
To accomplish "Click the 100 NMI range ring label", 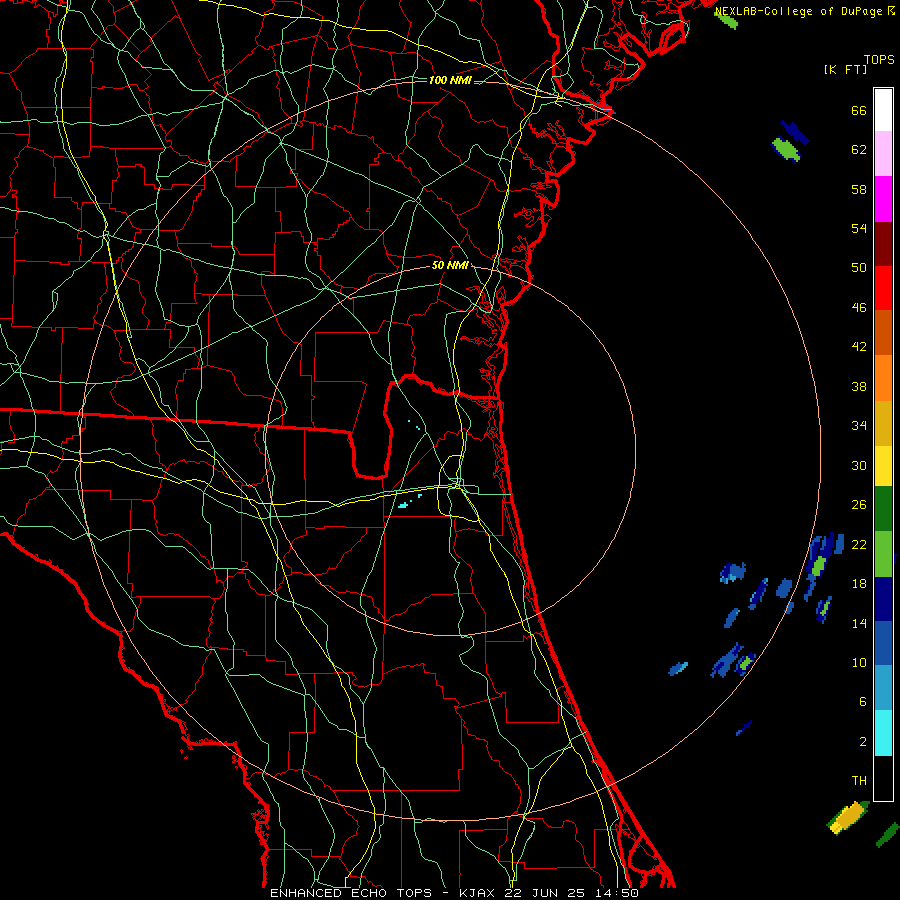I will click(450, 80).
